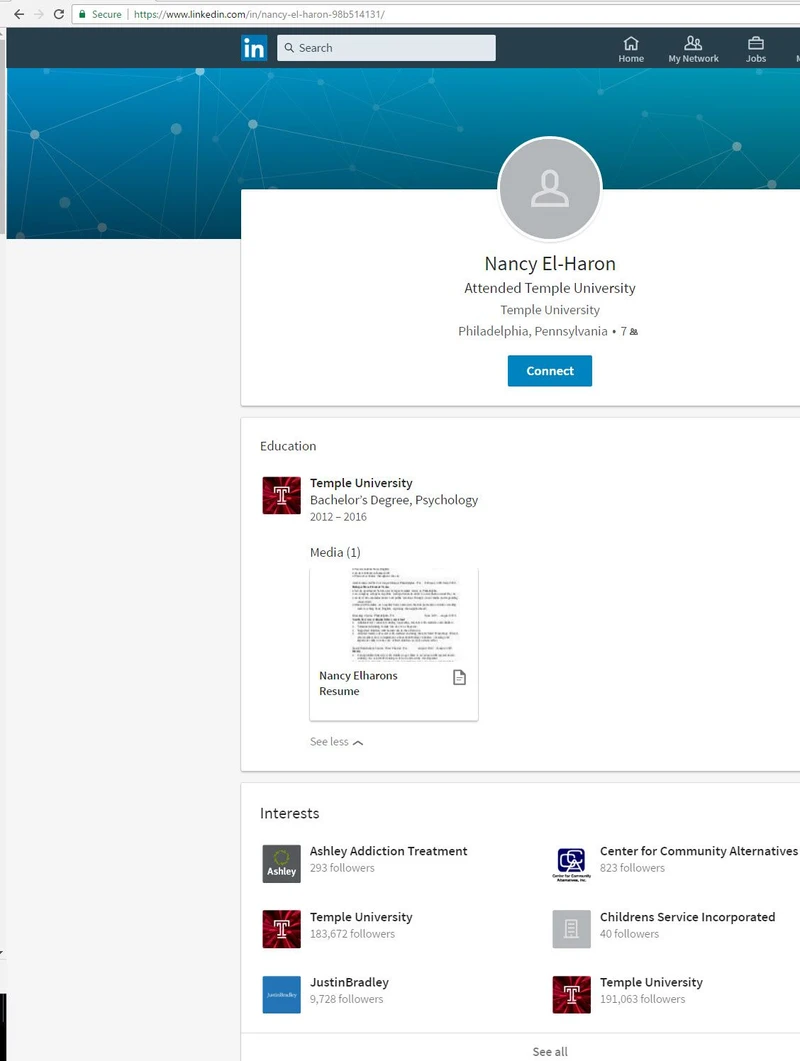Open My Network in nav bar

pos(693,49)
